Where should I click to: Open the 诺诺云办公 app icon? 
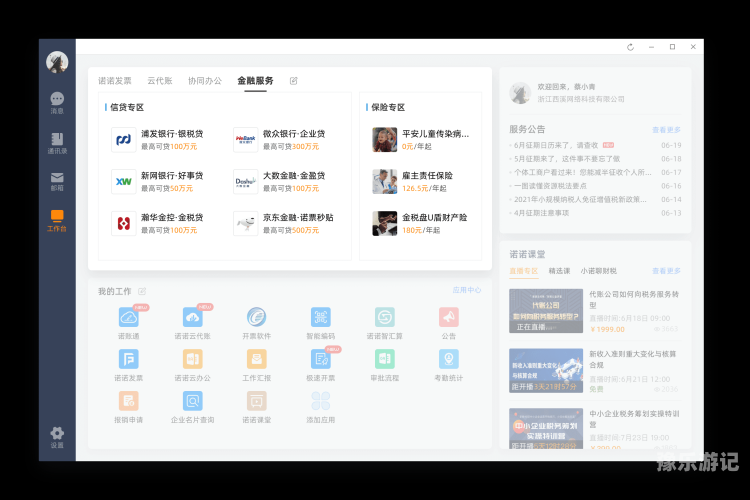[192, 359]
